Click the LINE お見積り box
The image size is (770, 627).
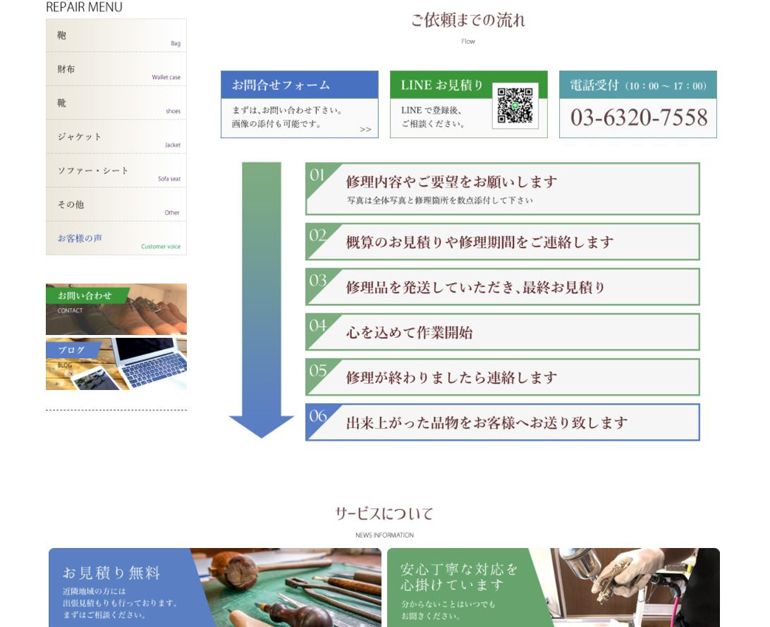(x=469, y=104)
